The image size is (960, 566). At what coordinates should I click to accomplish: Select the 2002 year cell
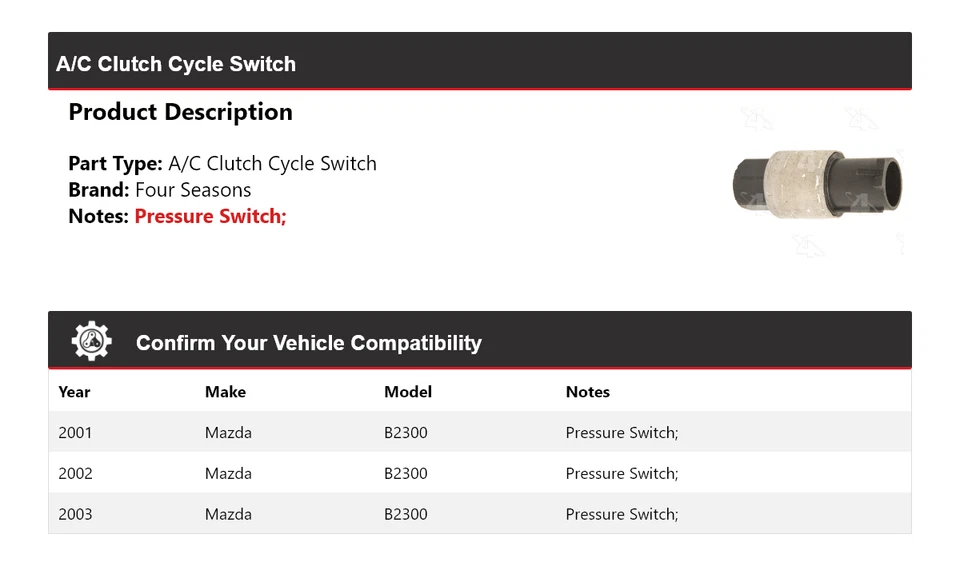pyautogui.click(x=75, y=473)
